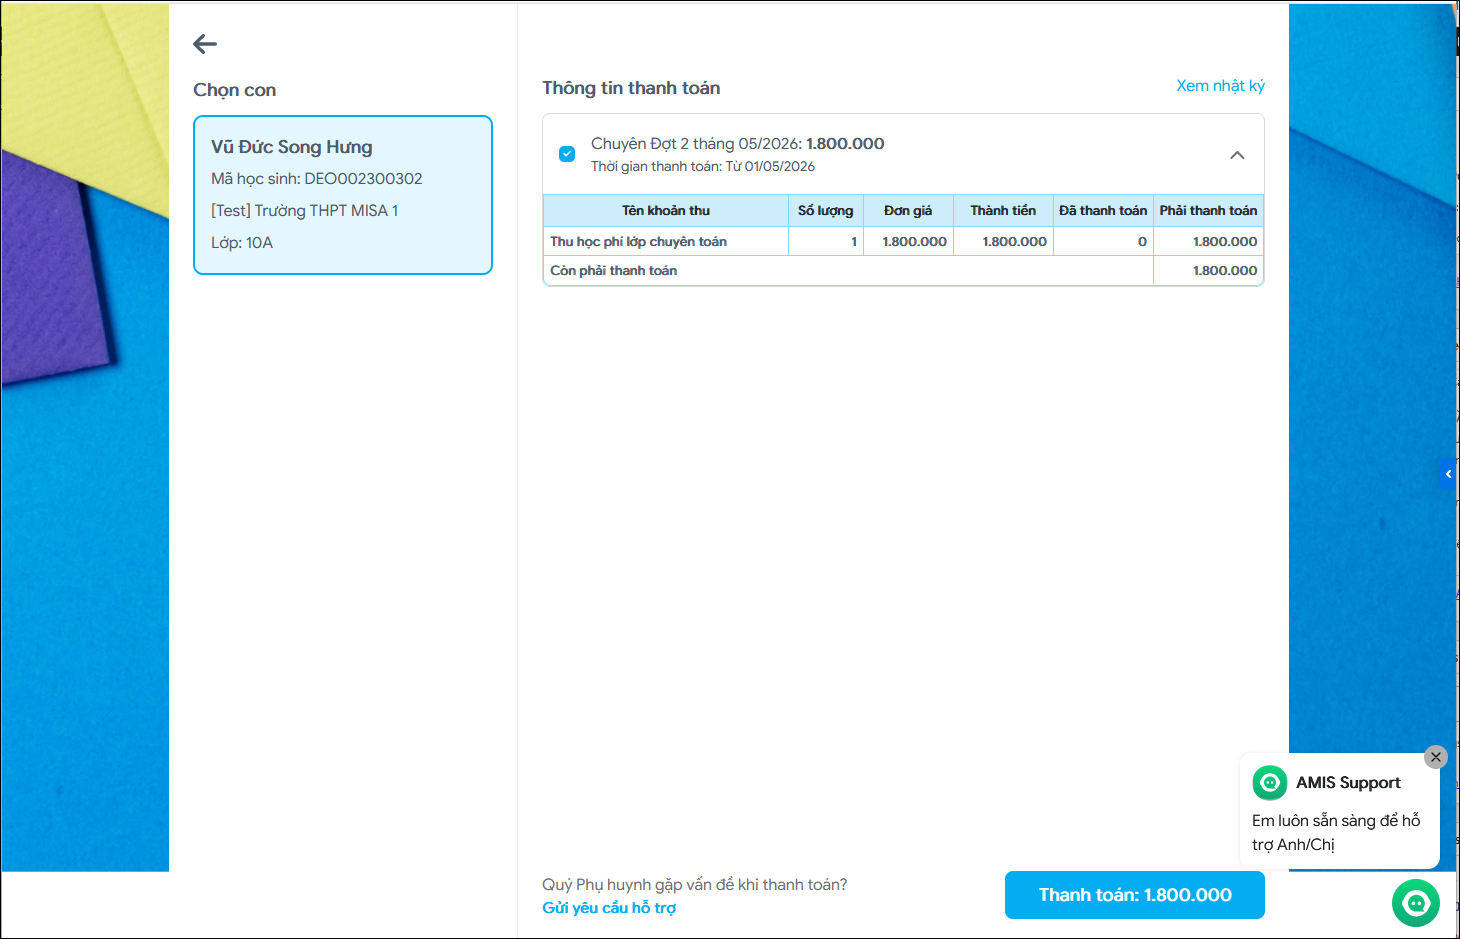Select the Thu học phí lớp chuyên toán row
This screenshot has width=1460, height=939.
click(x=903, y=241)
